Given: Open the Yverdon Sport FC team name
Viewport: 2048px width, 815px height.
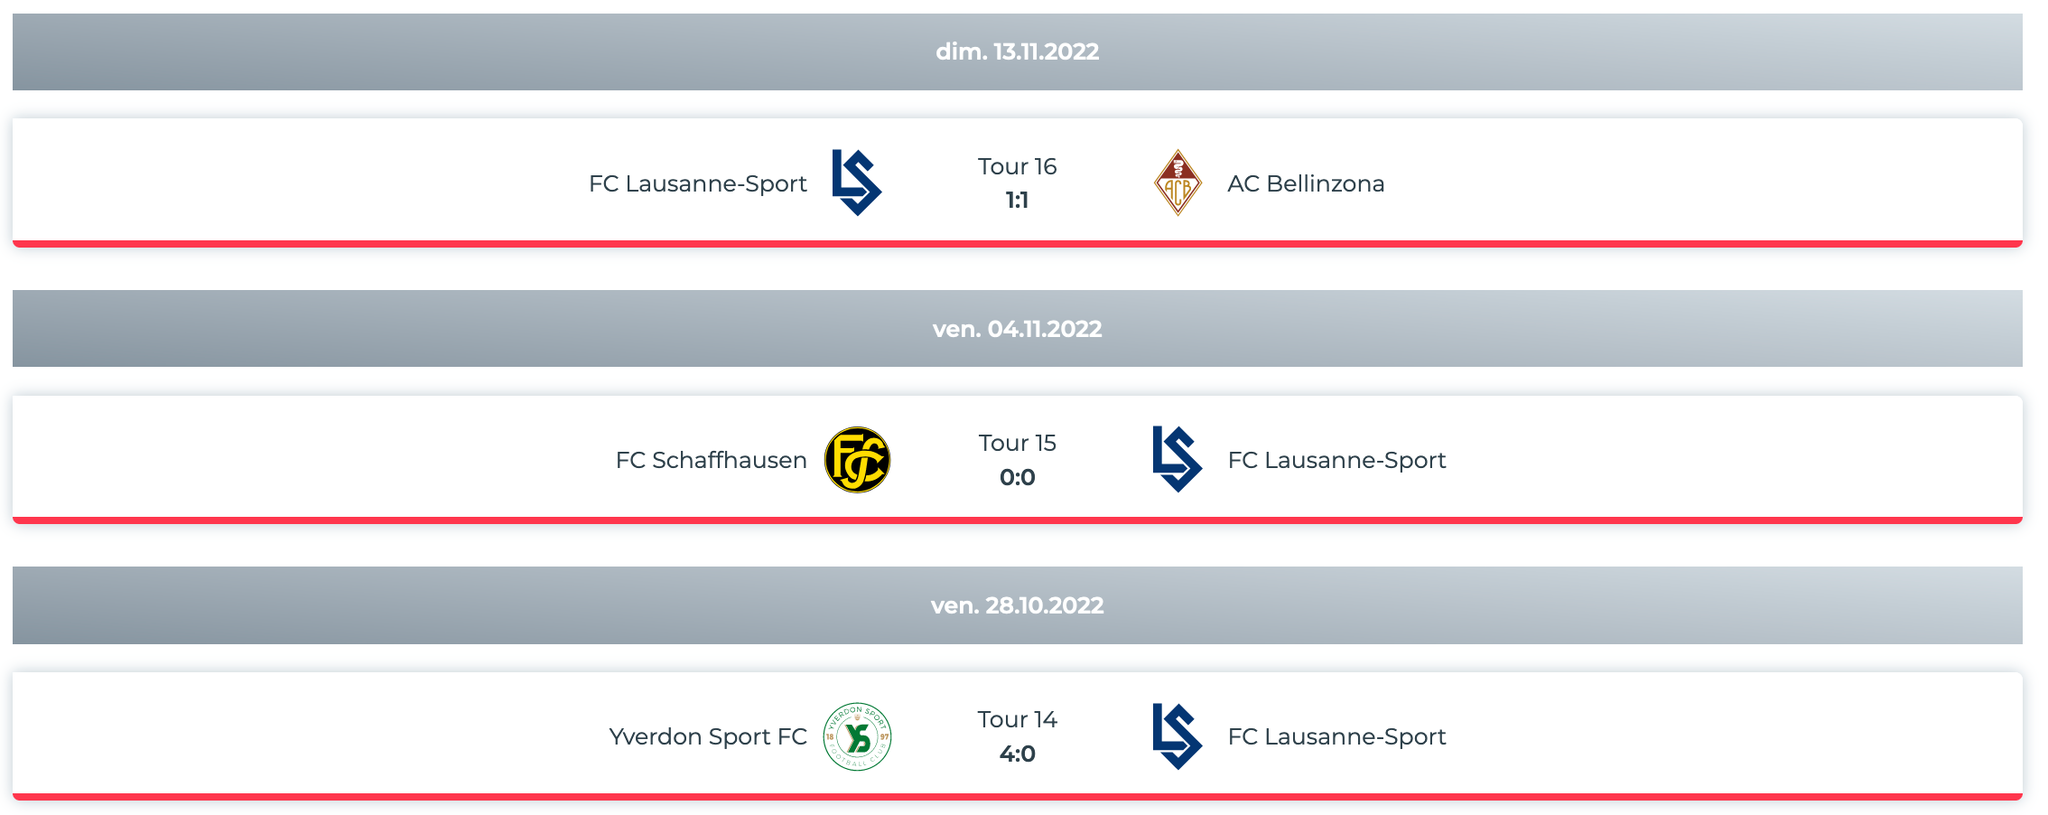Looking at the screenshot, I should (708, 737).
